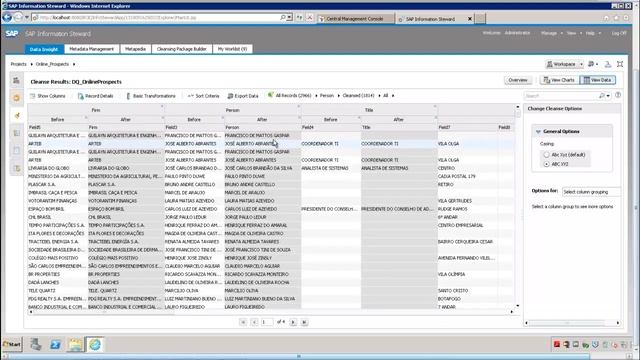Click the search magnifier icon

(x=601, y=96)
